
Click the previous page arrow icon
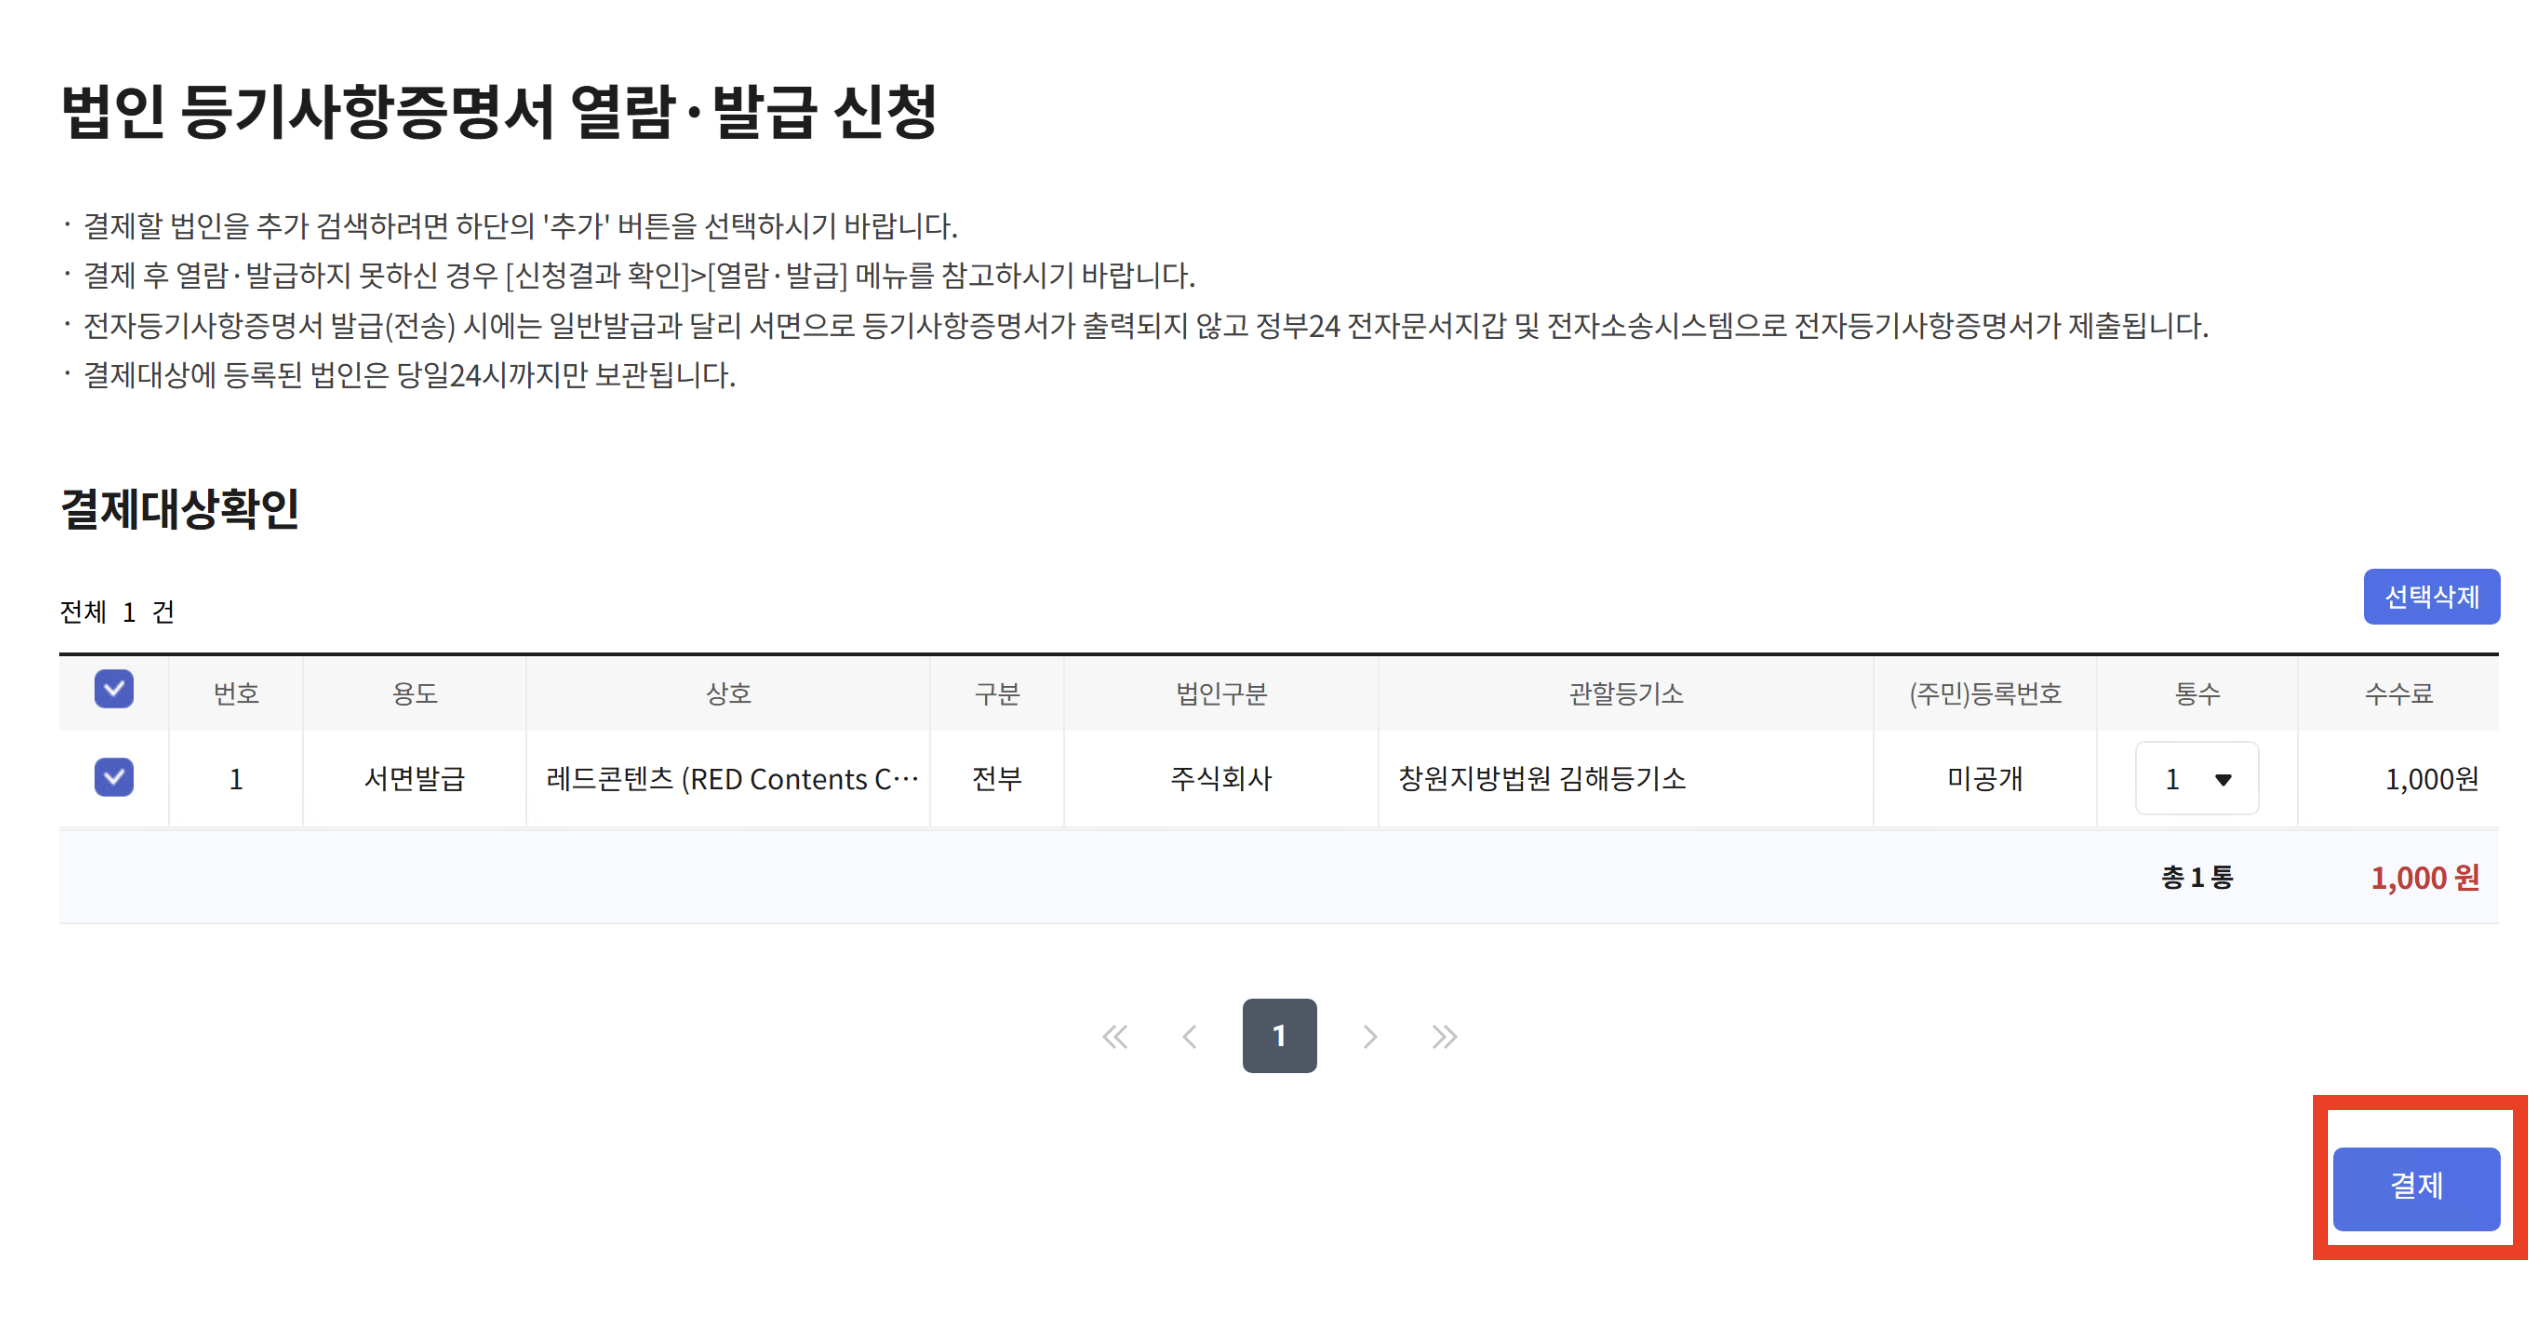click(x=1189, y=1037)
